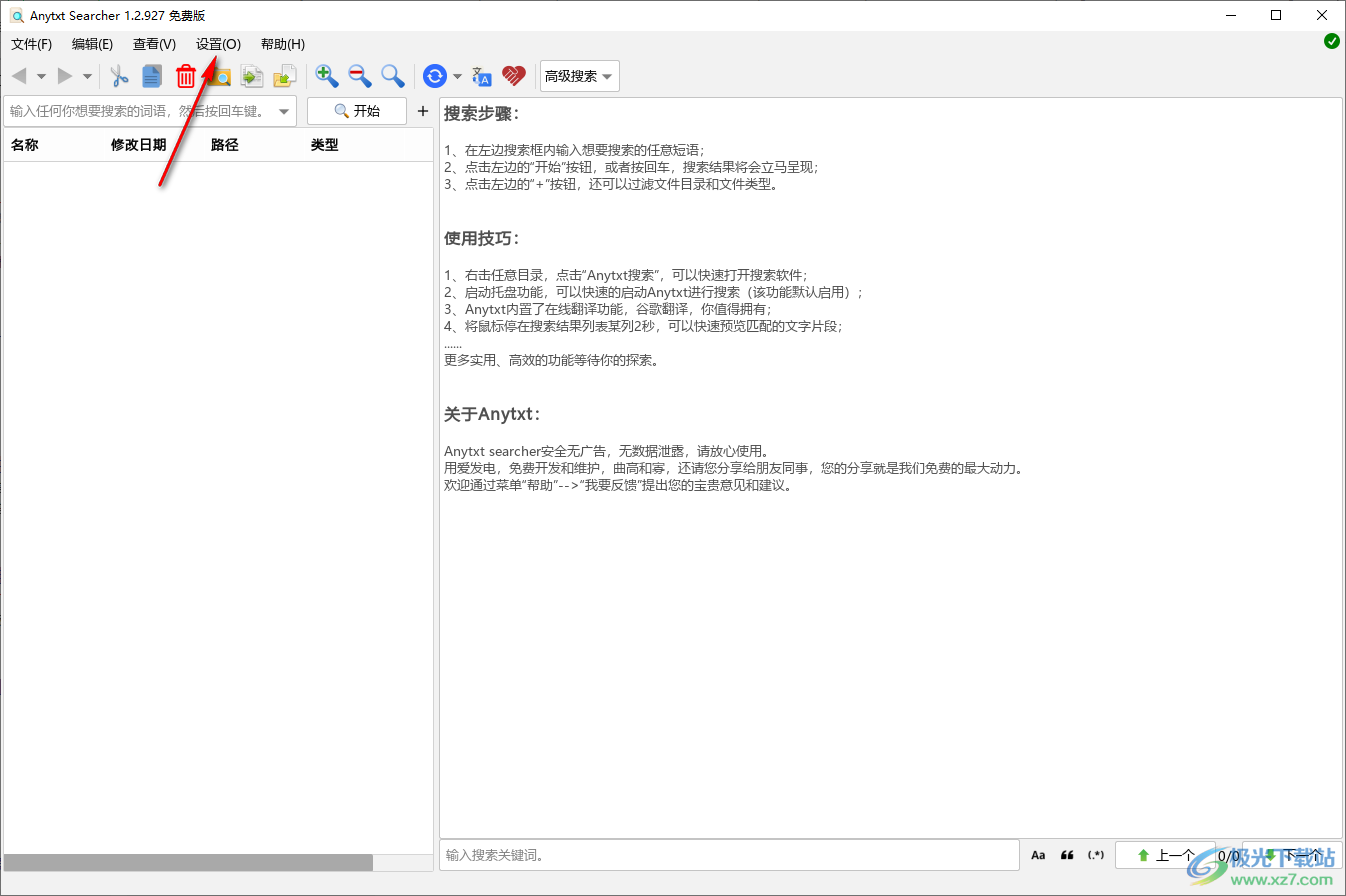Toggle the (.*) regex option
Image resolution: width=1346 pixels, height=896 pixels.
pos(1096,855)
